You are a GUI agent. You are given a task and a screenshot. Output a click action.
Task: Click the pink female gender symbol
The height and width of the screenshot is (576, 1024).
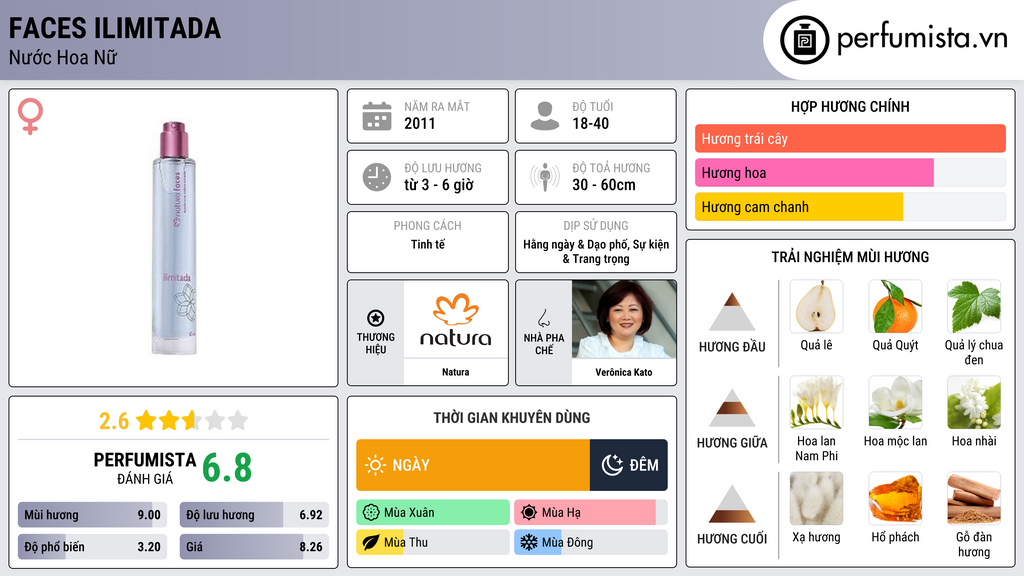[x=30, y=116]
